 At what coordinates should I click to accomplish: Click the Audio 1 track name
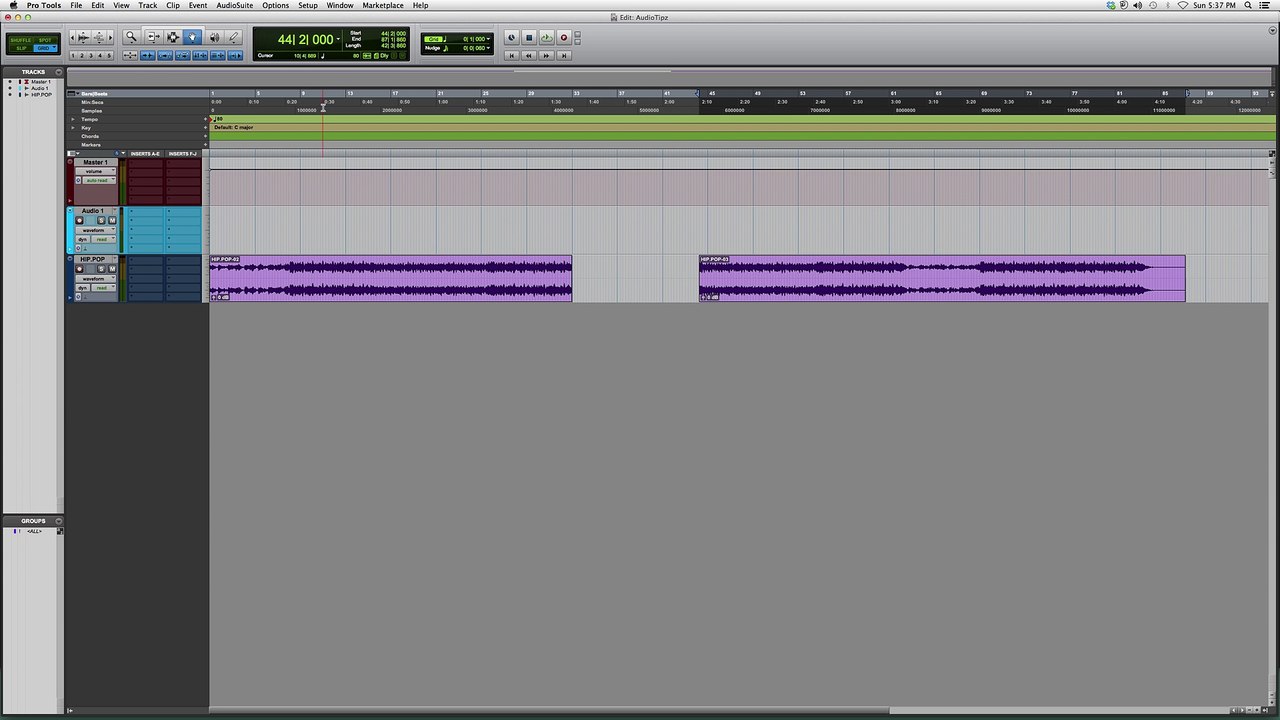(93, 211)
